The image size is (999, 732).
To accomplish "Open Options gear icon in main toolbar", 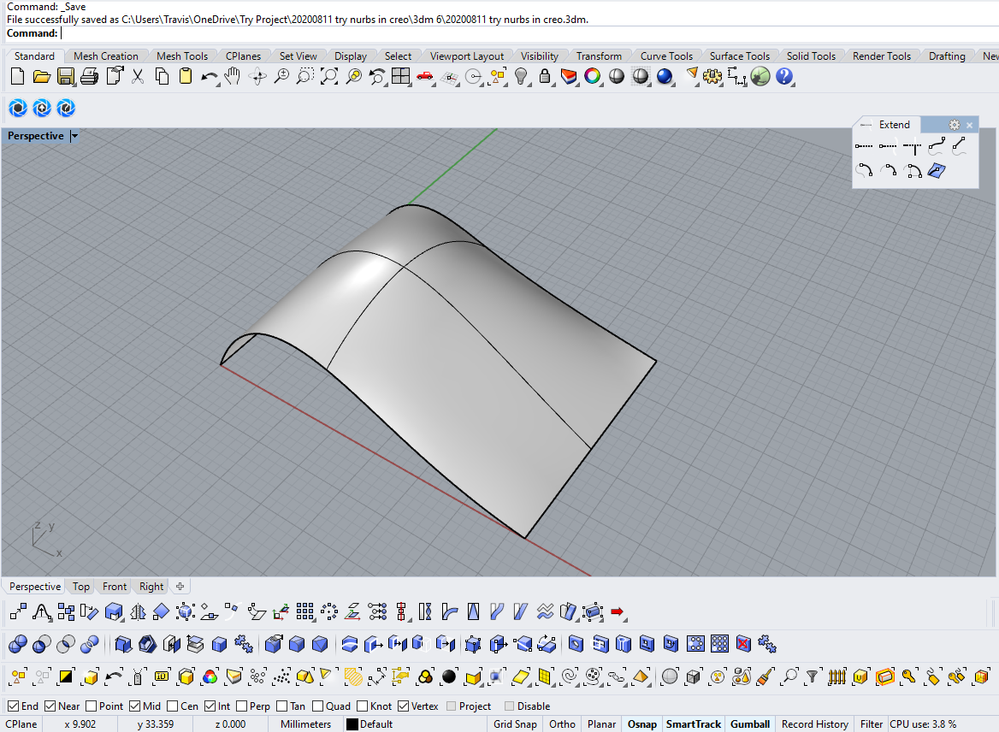I will point(712,77).
